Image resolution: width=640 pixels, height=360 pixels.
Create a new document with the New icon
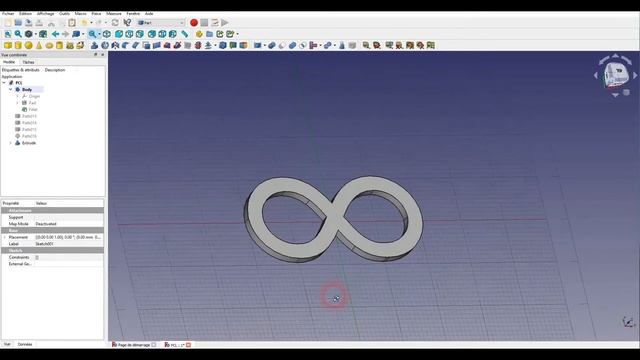pyautogui.click(x=8, y=23)
